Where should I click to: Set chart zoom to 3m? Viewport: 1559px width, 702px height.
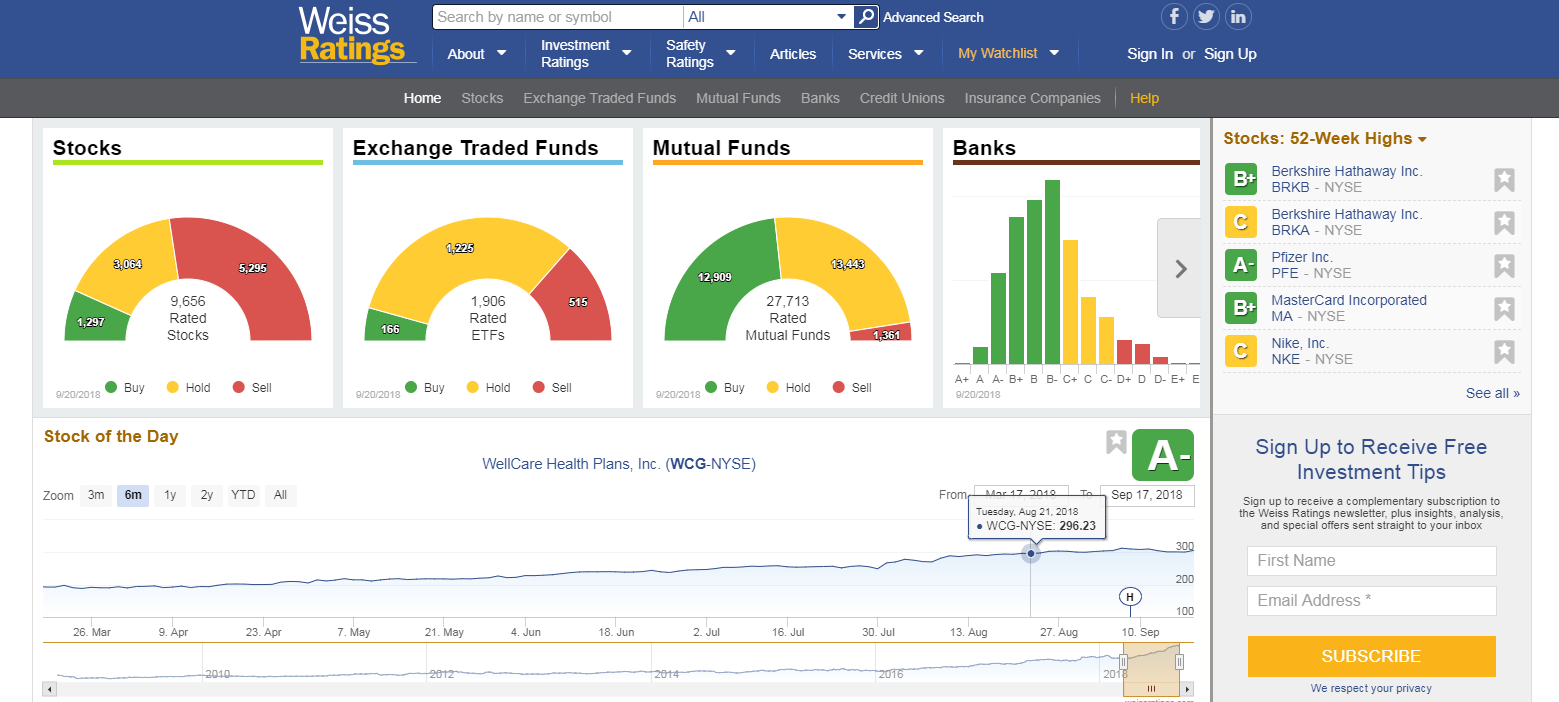96,495
